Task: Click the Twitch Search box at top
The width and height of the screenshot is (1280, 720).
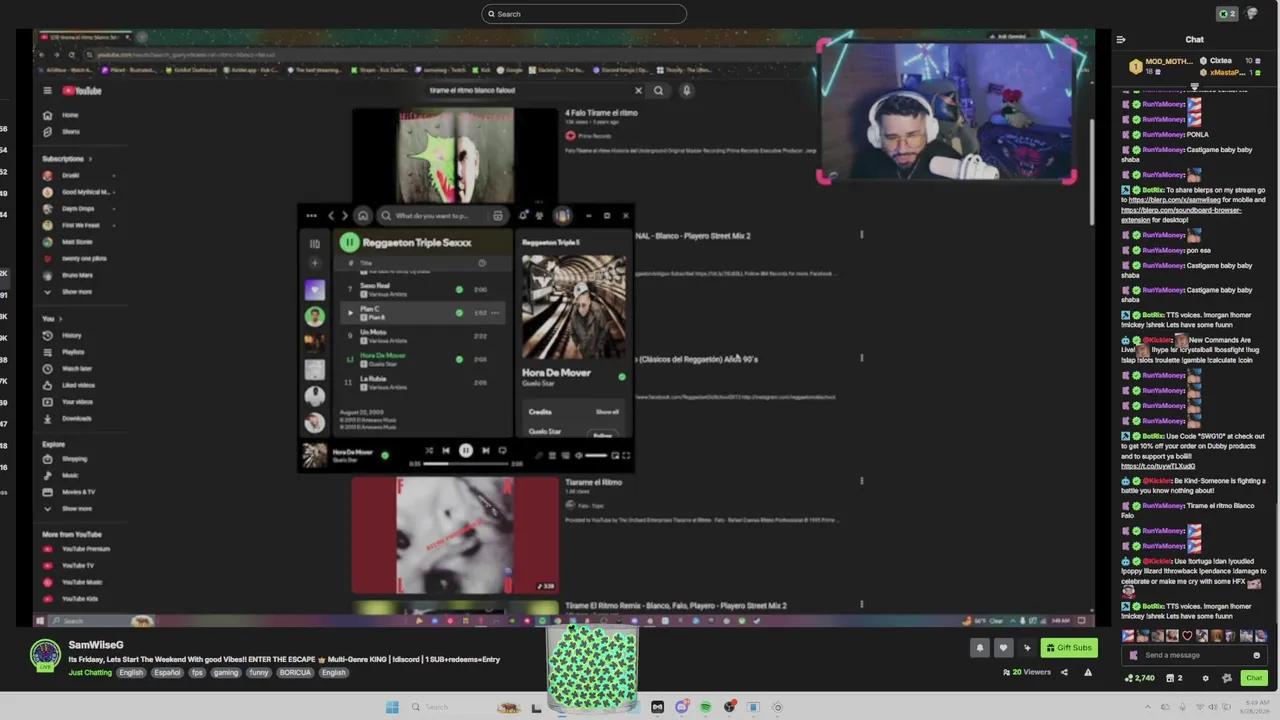Action: (x=584, y=14)
